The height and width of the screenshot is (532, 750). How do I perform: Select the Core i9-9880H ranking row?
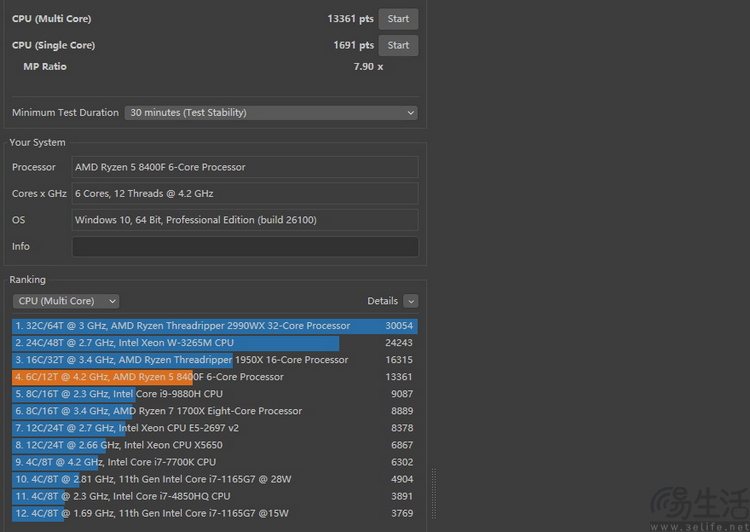point(215,394)
